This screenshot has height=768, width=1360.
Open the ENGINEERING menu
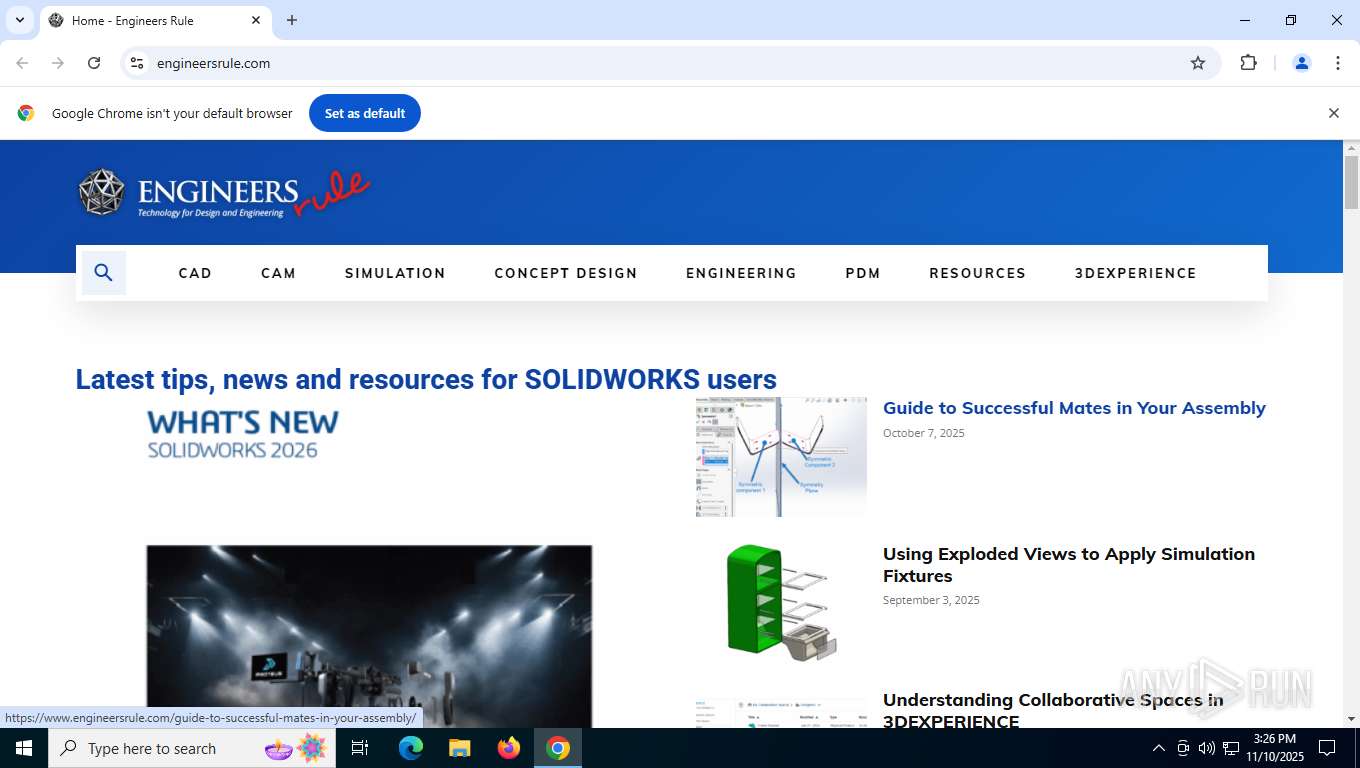741,273
